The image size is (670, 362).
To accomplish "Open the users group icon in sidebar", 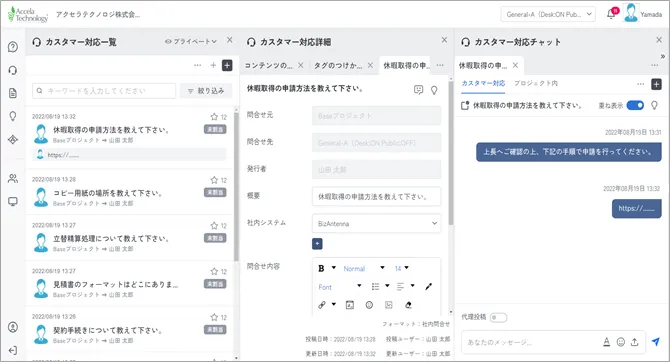I will coord(13,178).
